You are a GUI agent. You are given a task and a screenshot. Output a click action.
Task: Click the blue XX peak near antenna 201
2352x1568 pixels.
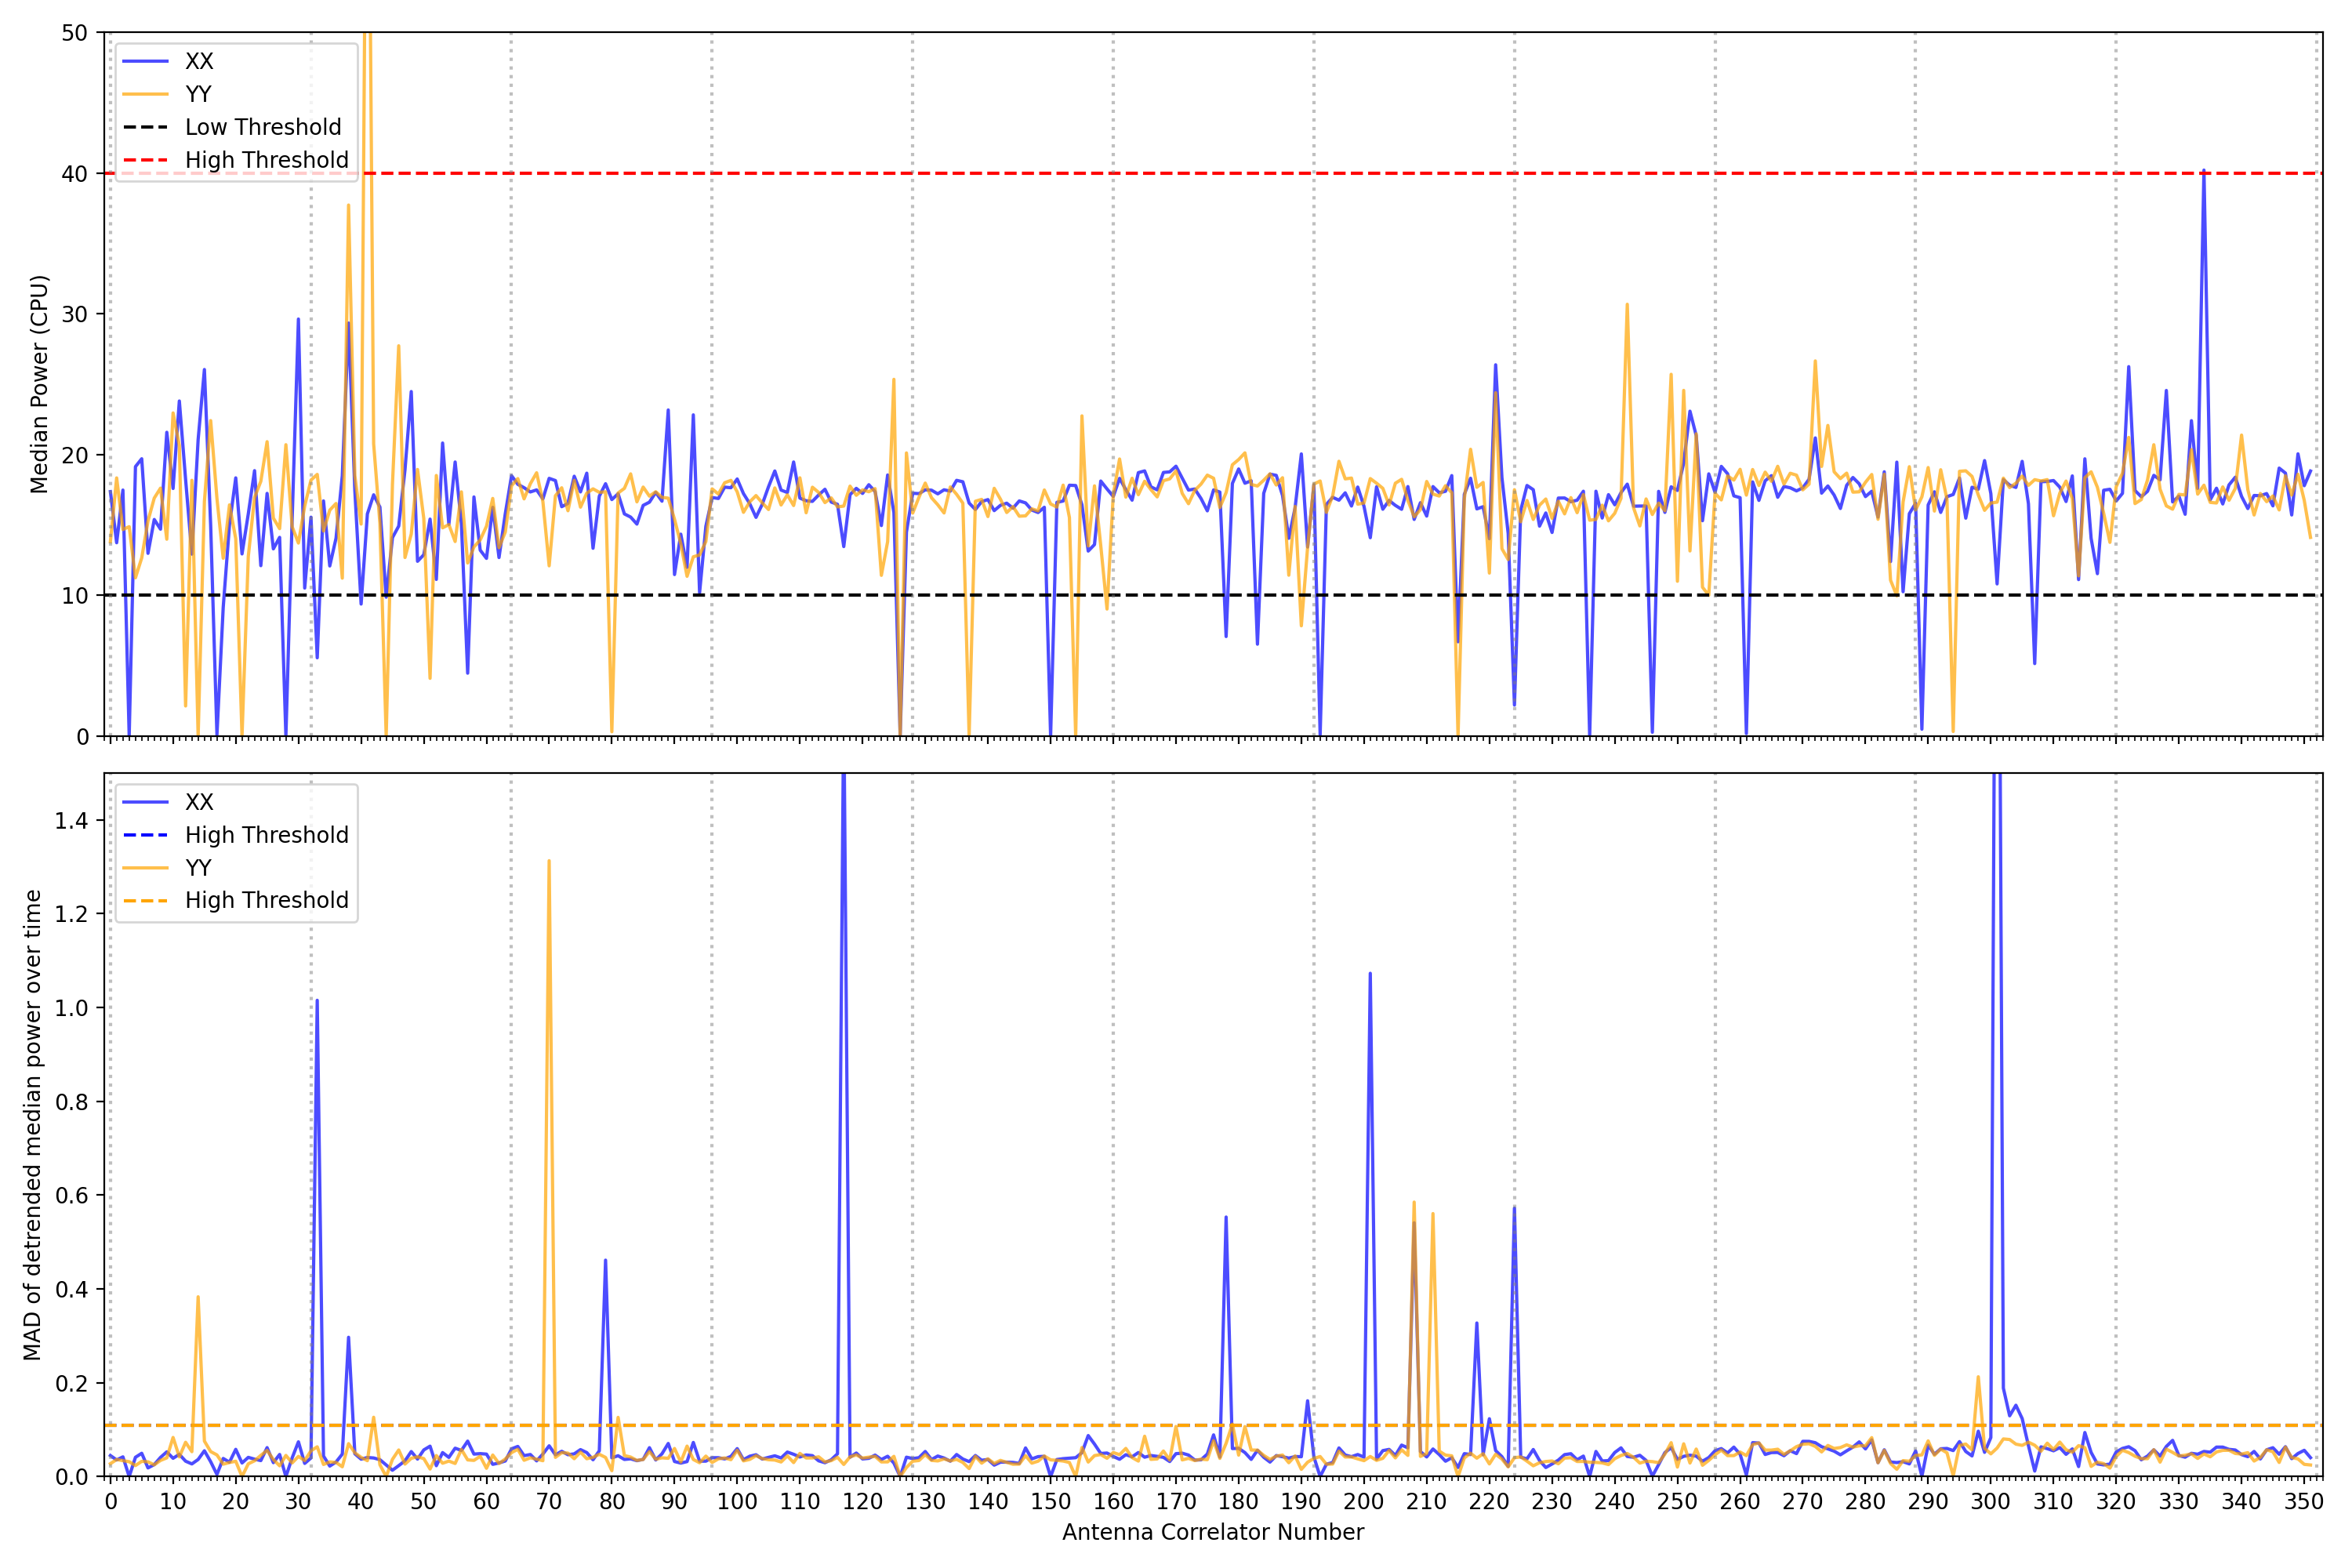1369,975
